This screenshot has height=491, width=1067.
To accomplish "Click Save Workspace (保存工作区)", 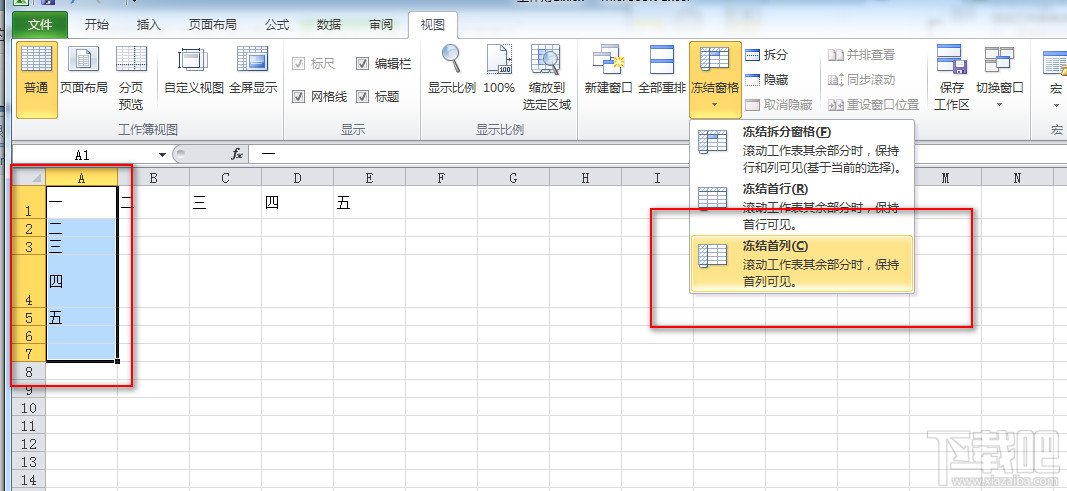I will [x=951, y=79].
